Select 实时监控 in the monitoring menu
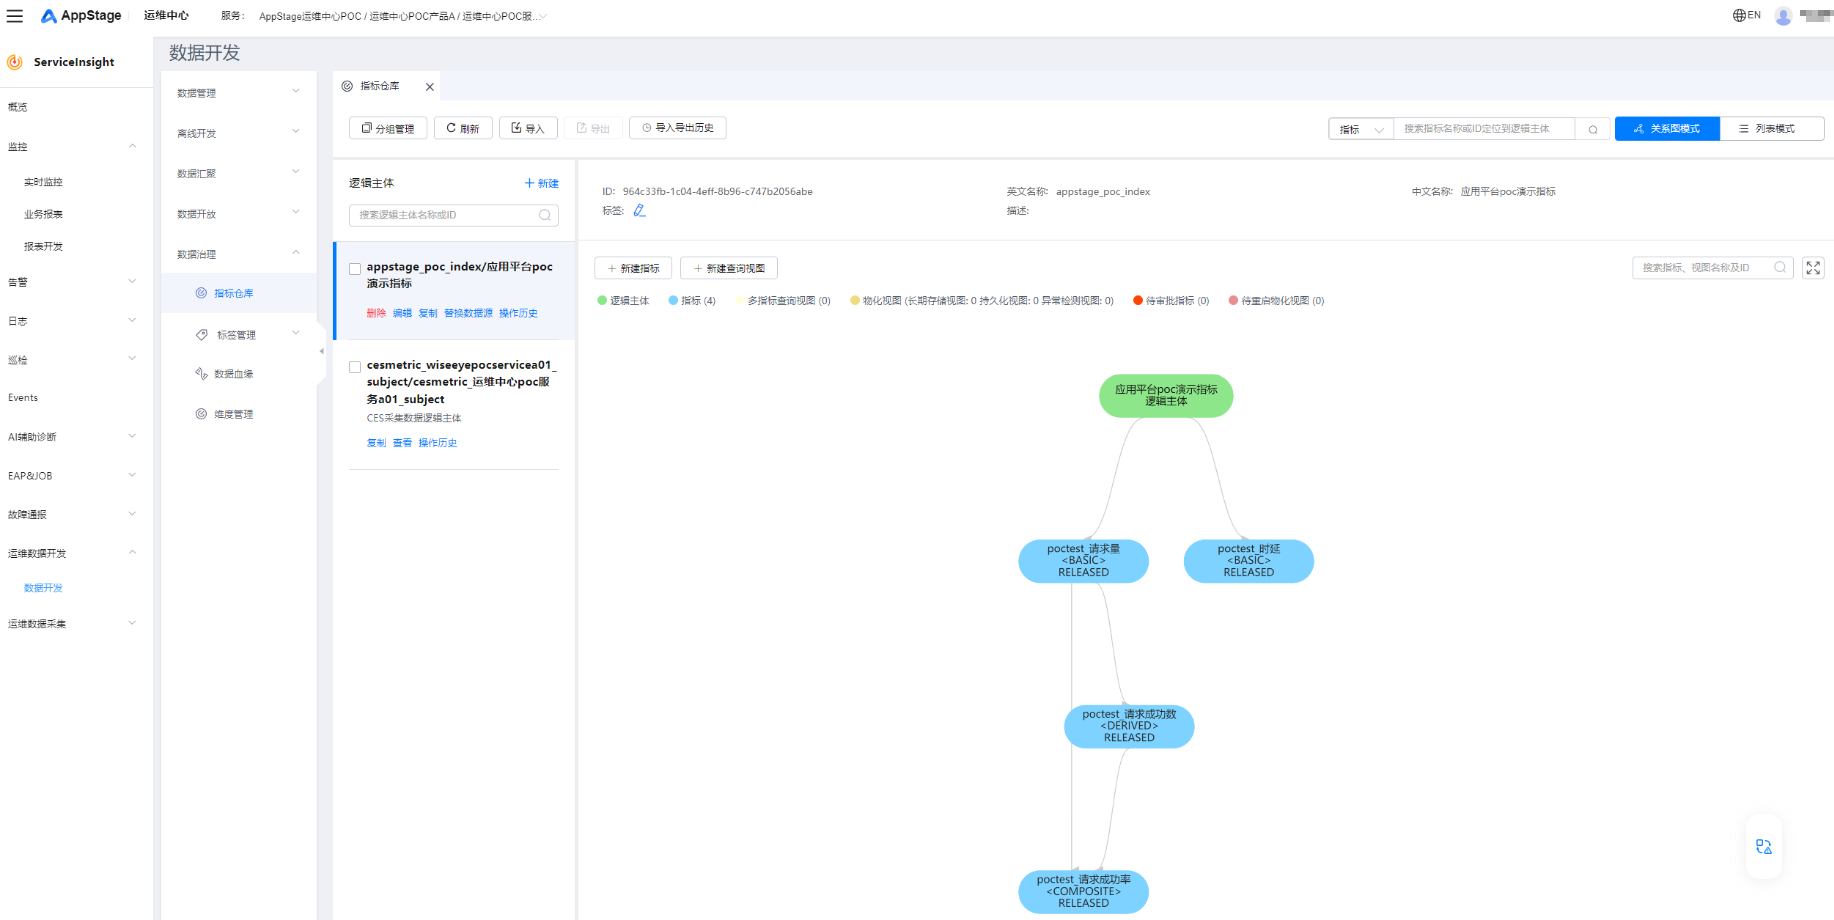Image resolution: width=1834 pixels, height=920 pixels. tap(43, 182)
